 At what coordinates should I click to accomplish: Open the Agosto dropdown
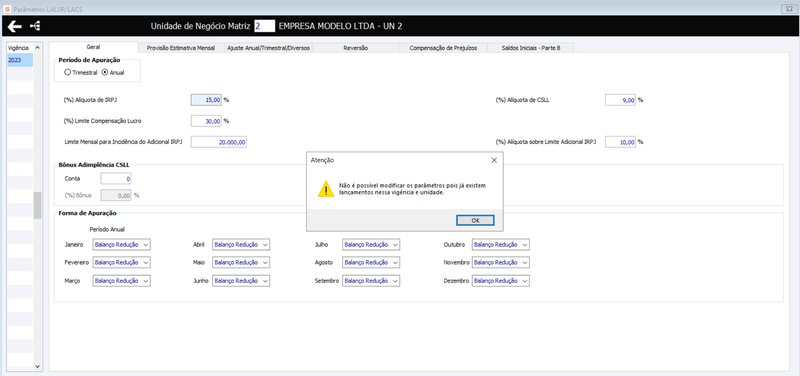pos(371,263)
